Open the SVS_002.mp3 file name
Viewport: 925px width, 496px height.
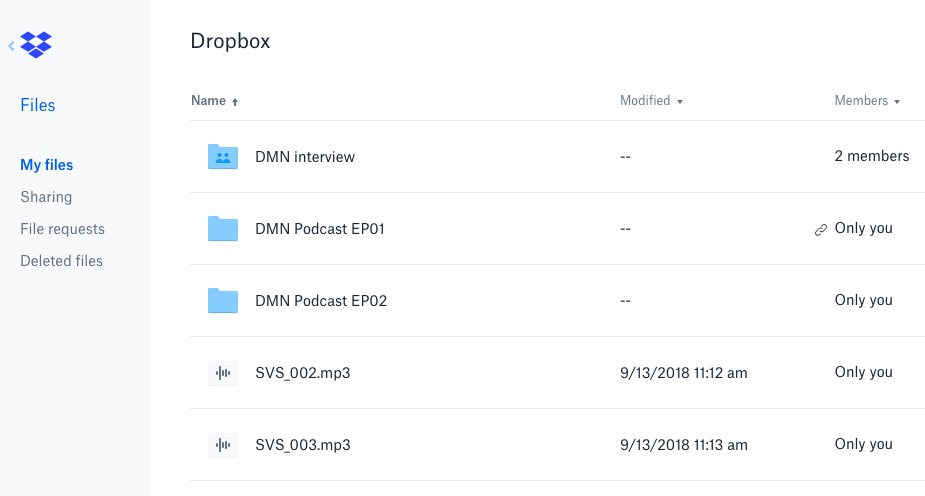[303, 373]
